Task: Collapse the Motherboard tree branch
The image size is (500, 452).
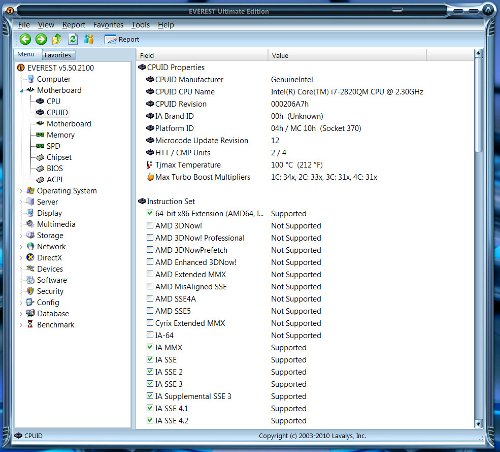Action: pos(21,90)
